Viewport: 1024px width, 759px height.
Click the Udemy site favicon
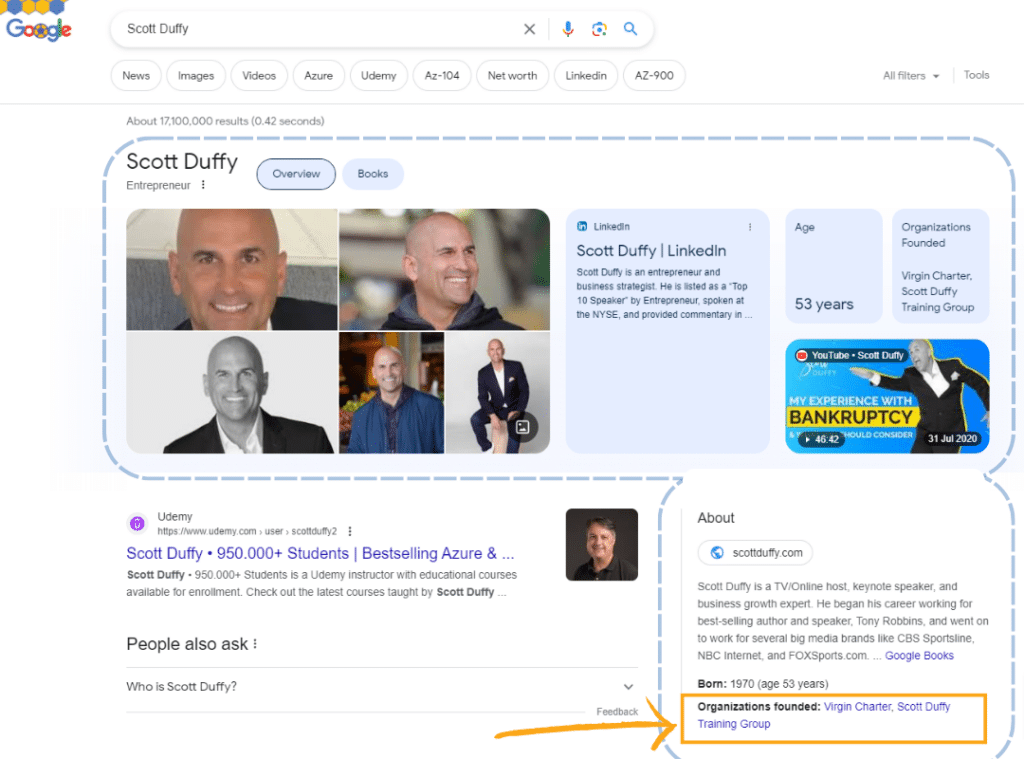pos(137,523)
